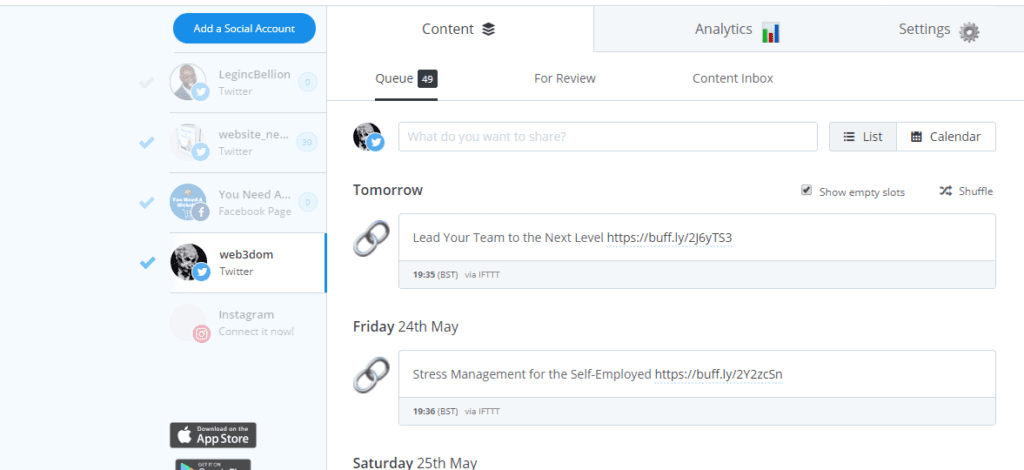The width and height of the screenshot is (1024, 470).
Task: Click the list lines icon
Action: (849, 137)
